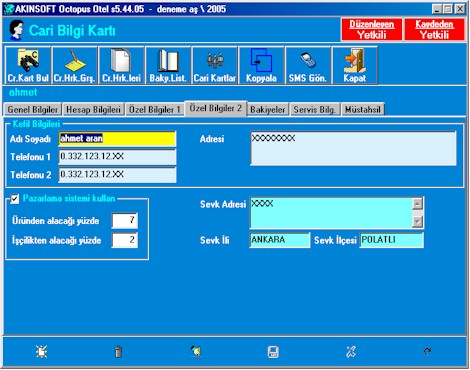Click Sevk Adresi scrollbar up arrow
470x370 pixels.
click(x=418, y=203)
